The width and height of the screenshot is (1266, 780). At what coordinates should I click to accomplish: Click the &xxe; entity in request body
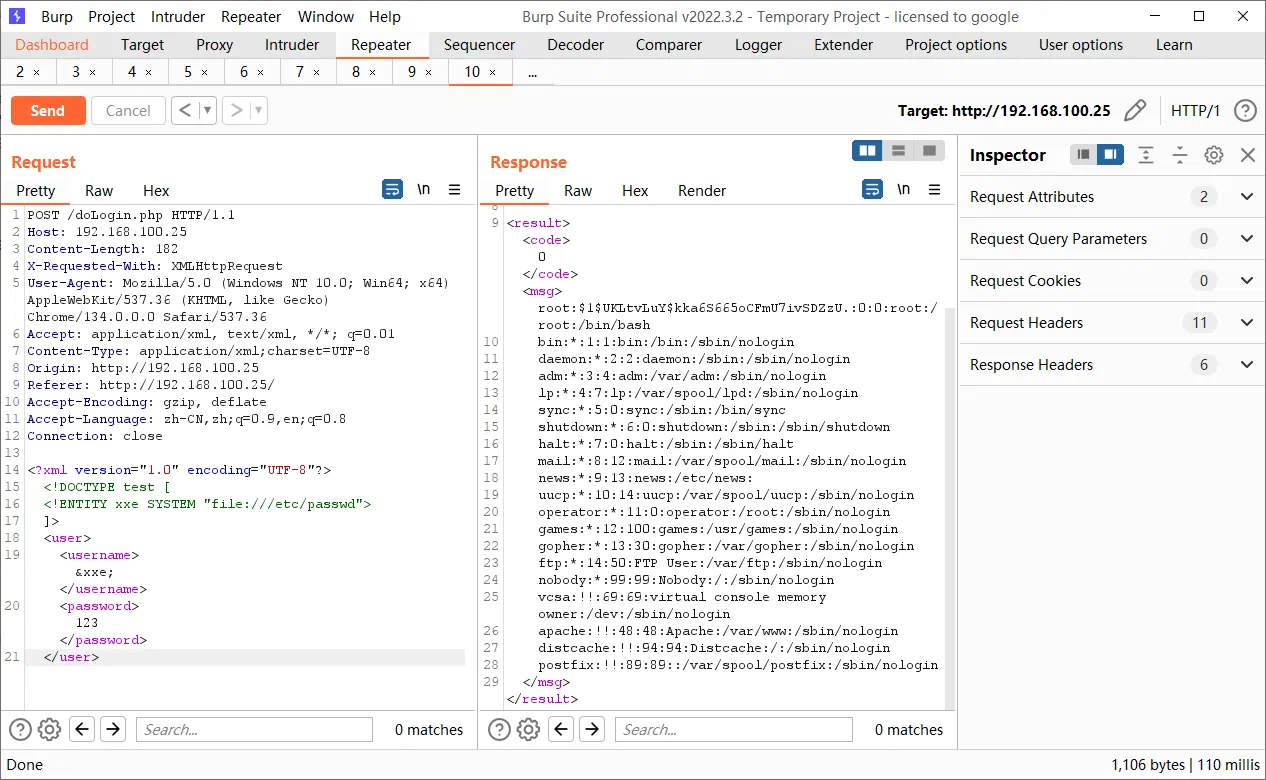(x=95, y=572)
